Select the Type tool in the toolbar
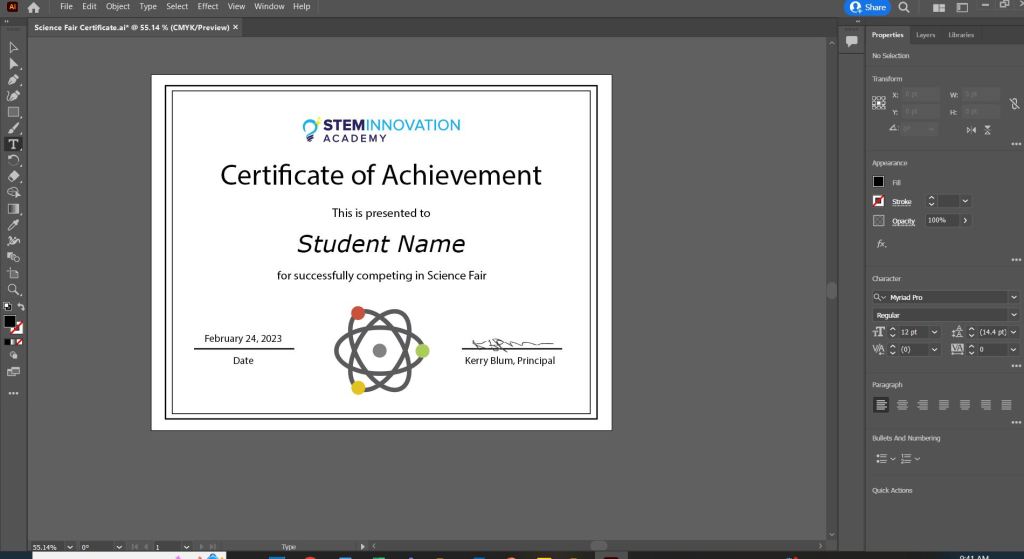Image resolution: width=1024 pixels, height=559 pixels. [13, 144]
